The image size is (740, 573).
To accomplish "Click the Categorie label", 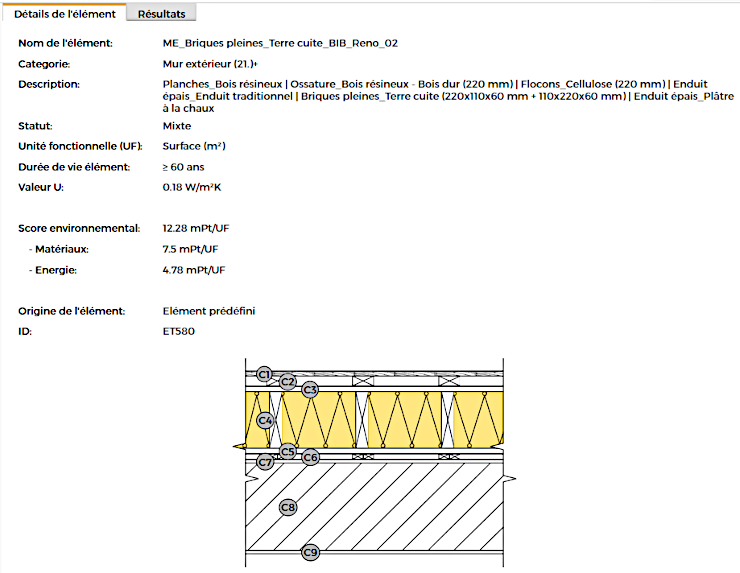I will [x=44, y=64].
